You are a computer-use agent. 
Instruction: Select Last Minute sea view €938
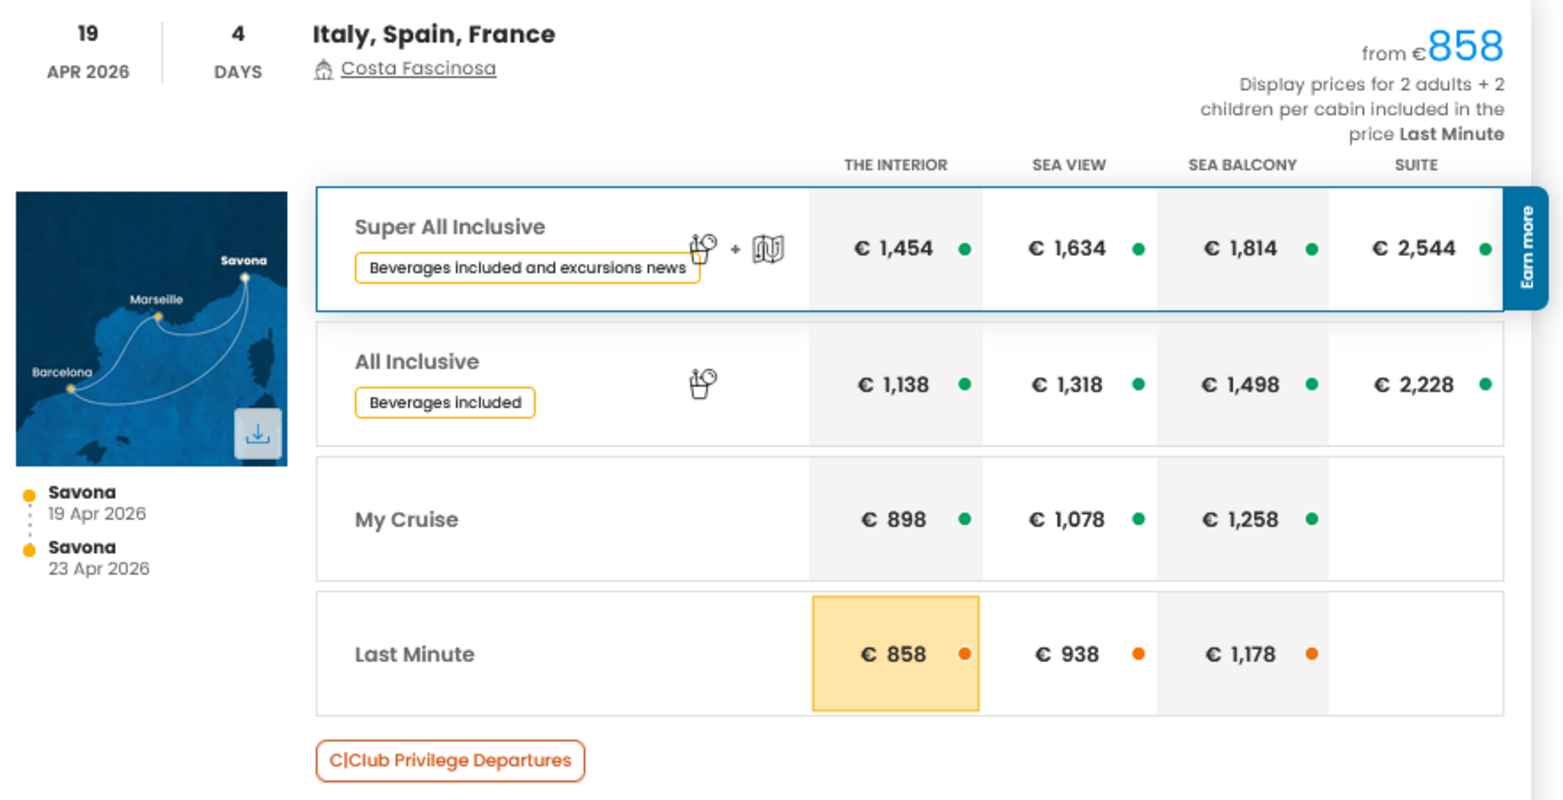coord(1068,654)
